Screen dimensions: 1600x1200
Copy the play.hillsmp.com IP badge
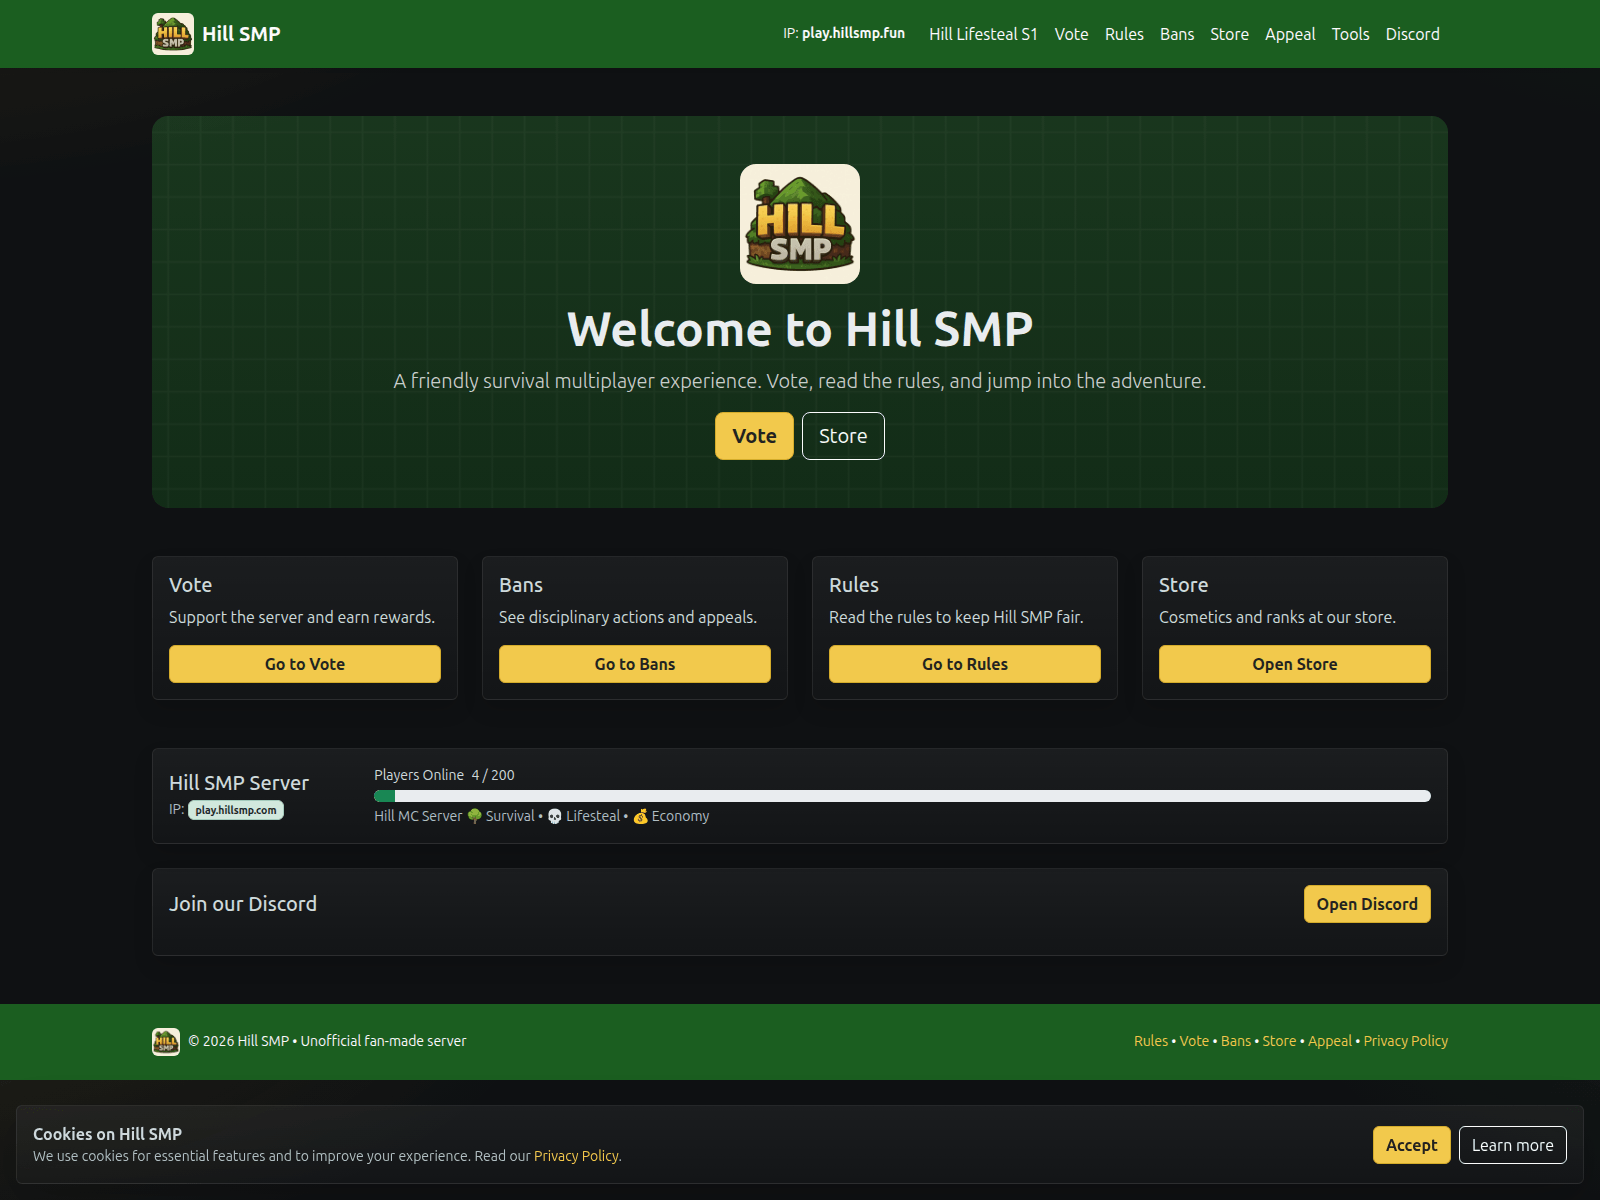coord(236,810)
